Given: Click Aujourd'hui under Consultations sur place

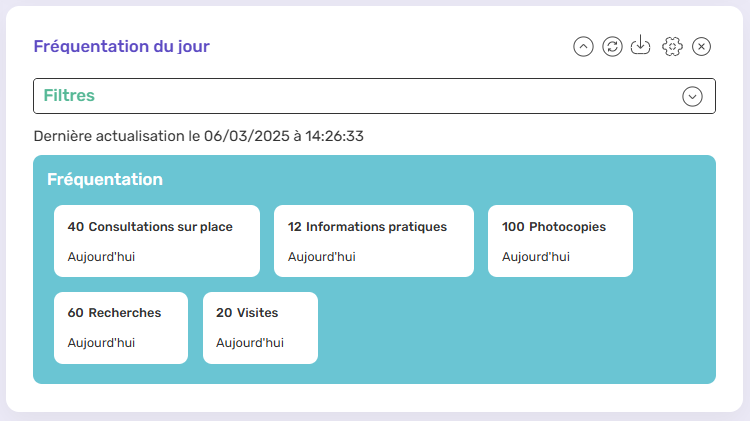Looking at the screenshot, I should click(x=101, y=257).
